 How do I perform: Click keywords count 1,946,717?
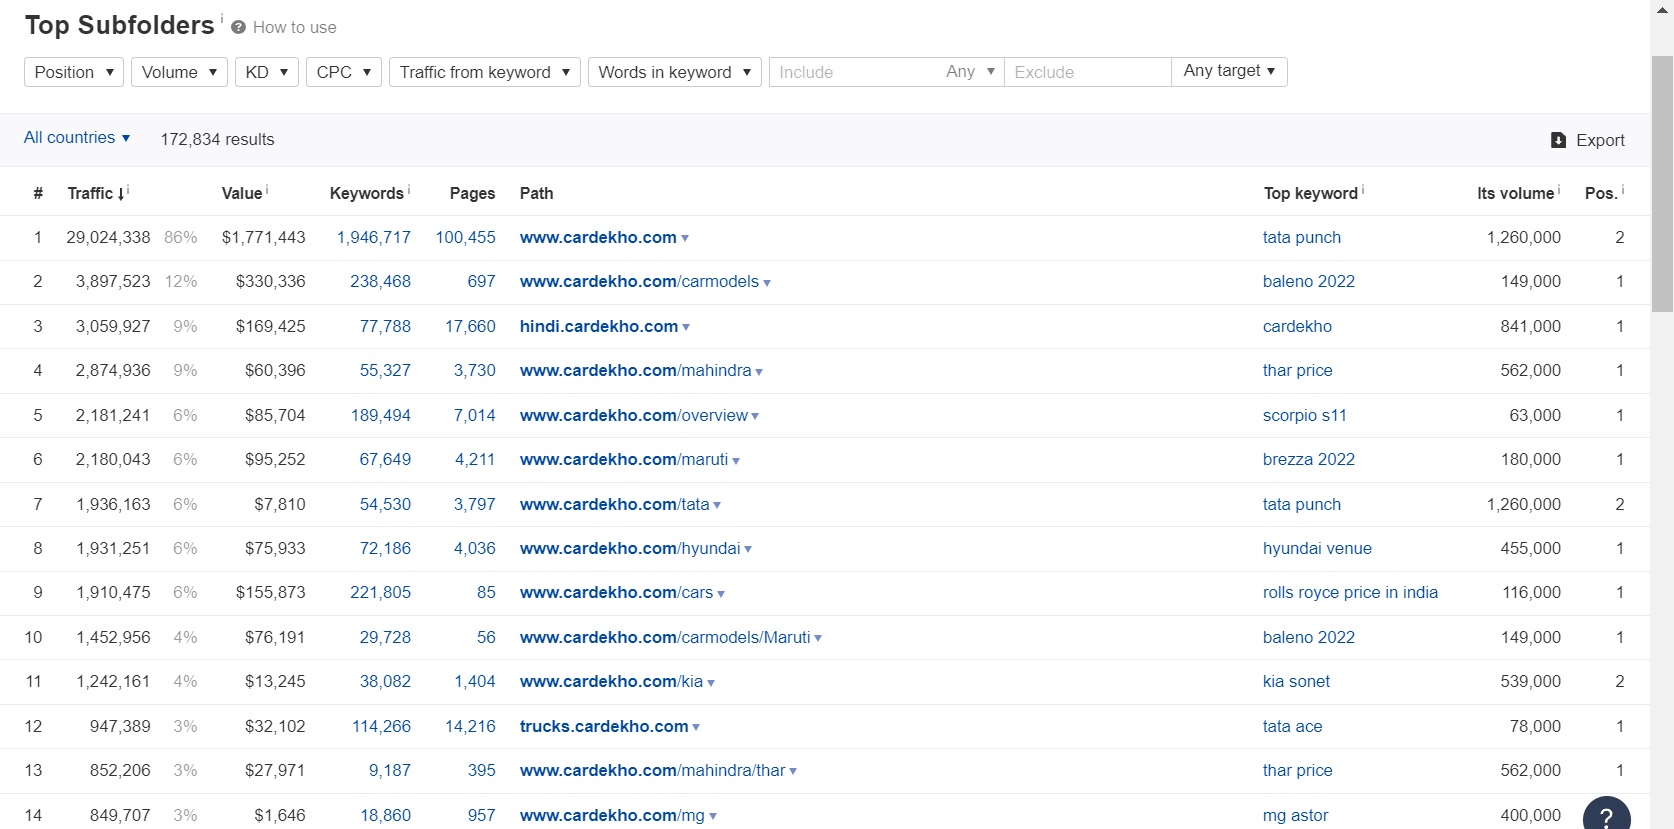point(374,237)
